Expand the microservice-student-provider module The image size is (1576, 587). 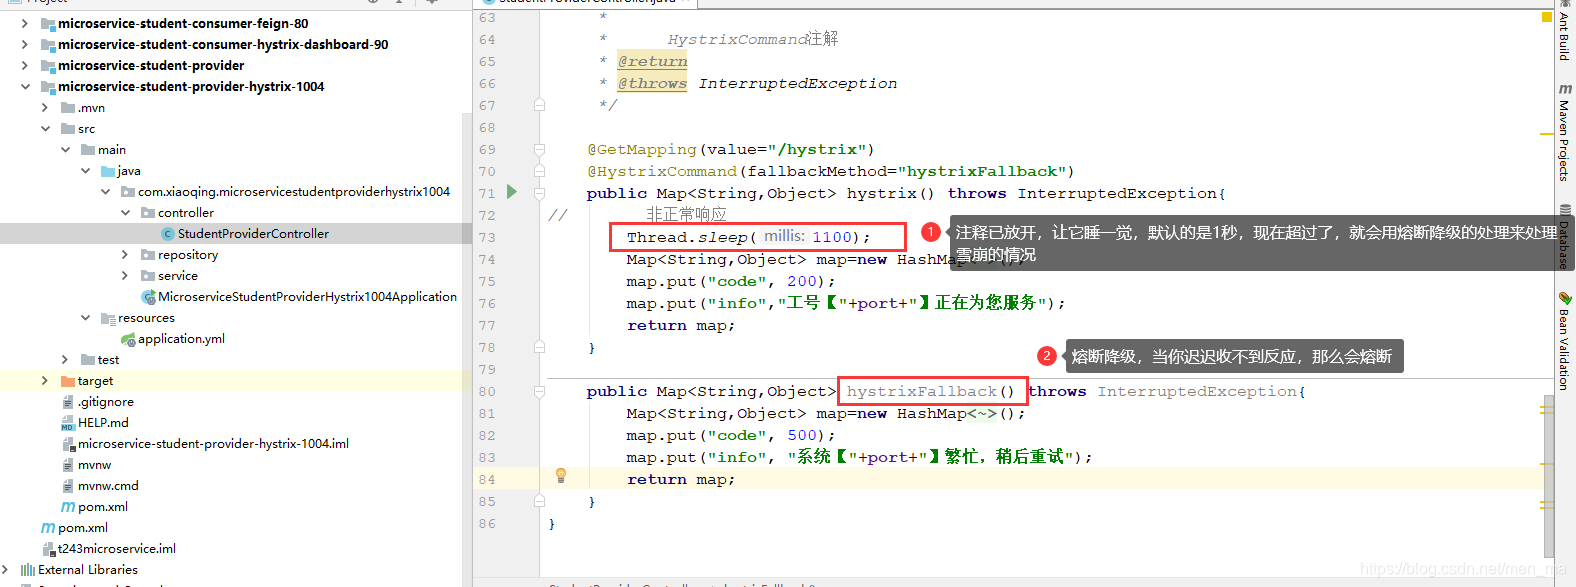pyautogui.click(x=25, y=65)
